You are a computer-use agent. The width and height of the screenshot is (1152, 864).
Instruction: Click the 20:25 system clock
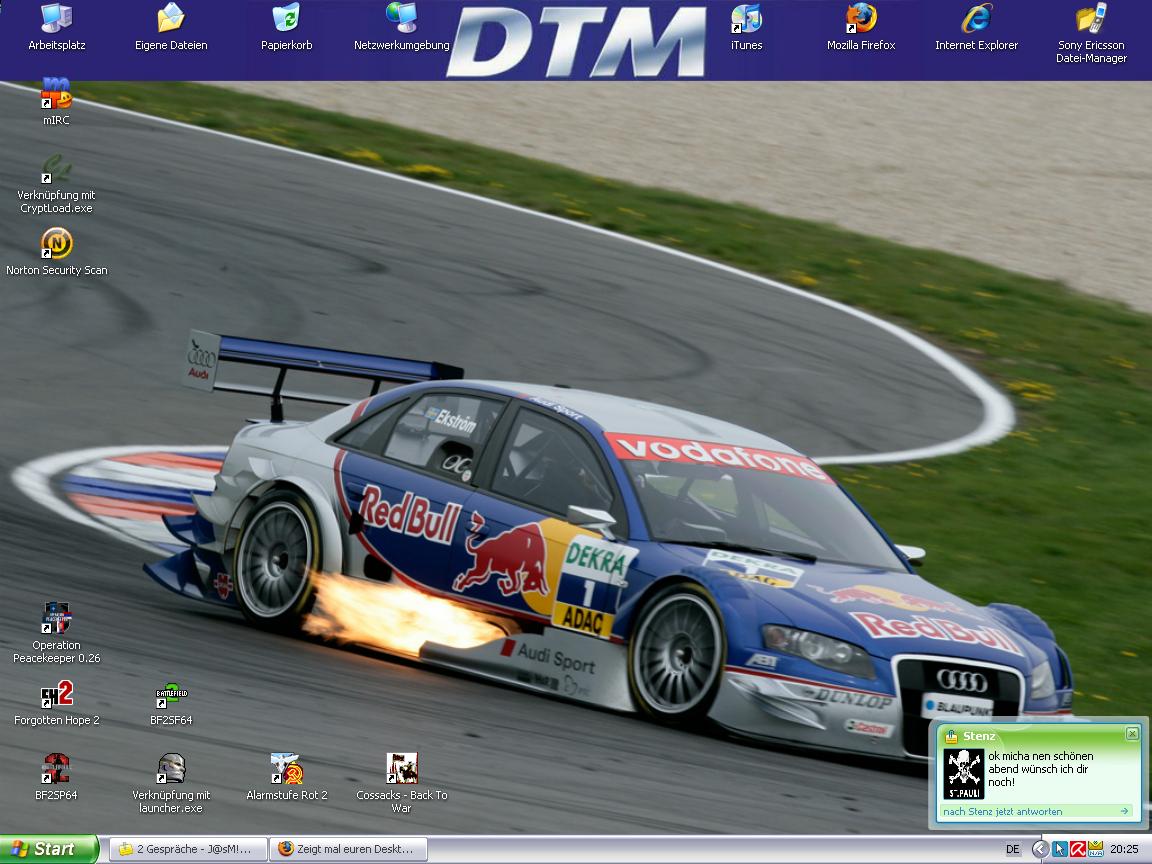tap(1124, 849)
